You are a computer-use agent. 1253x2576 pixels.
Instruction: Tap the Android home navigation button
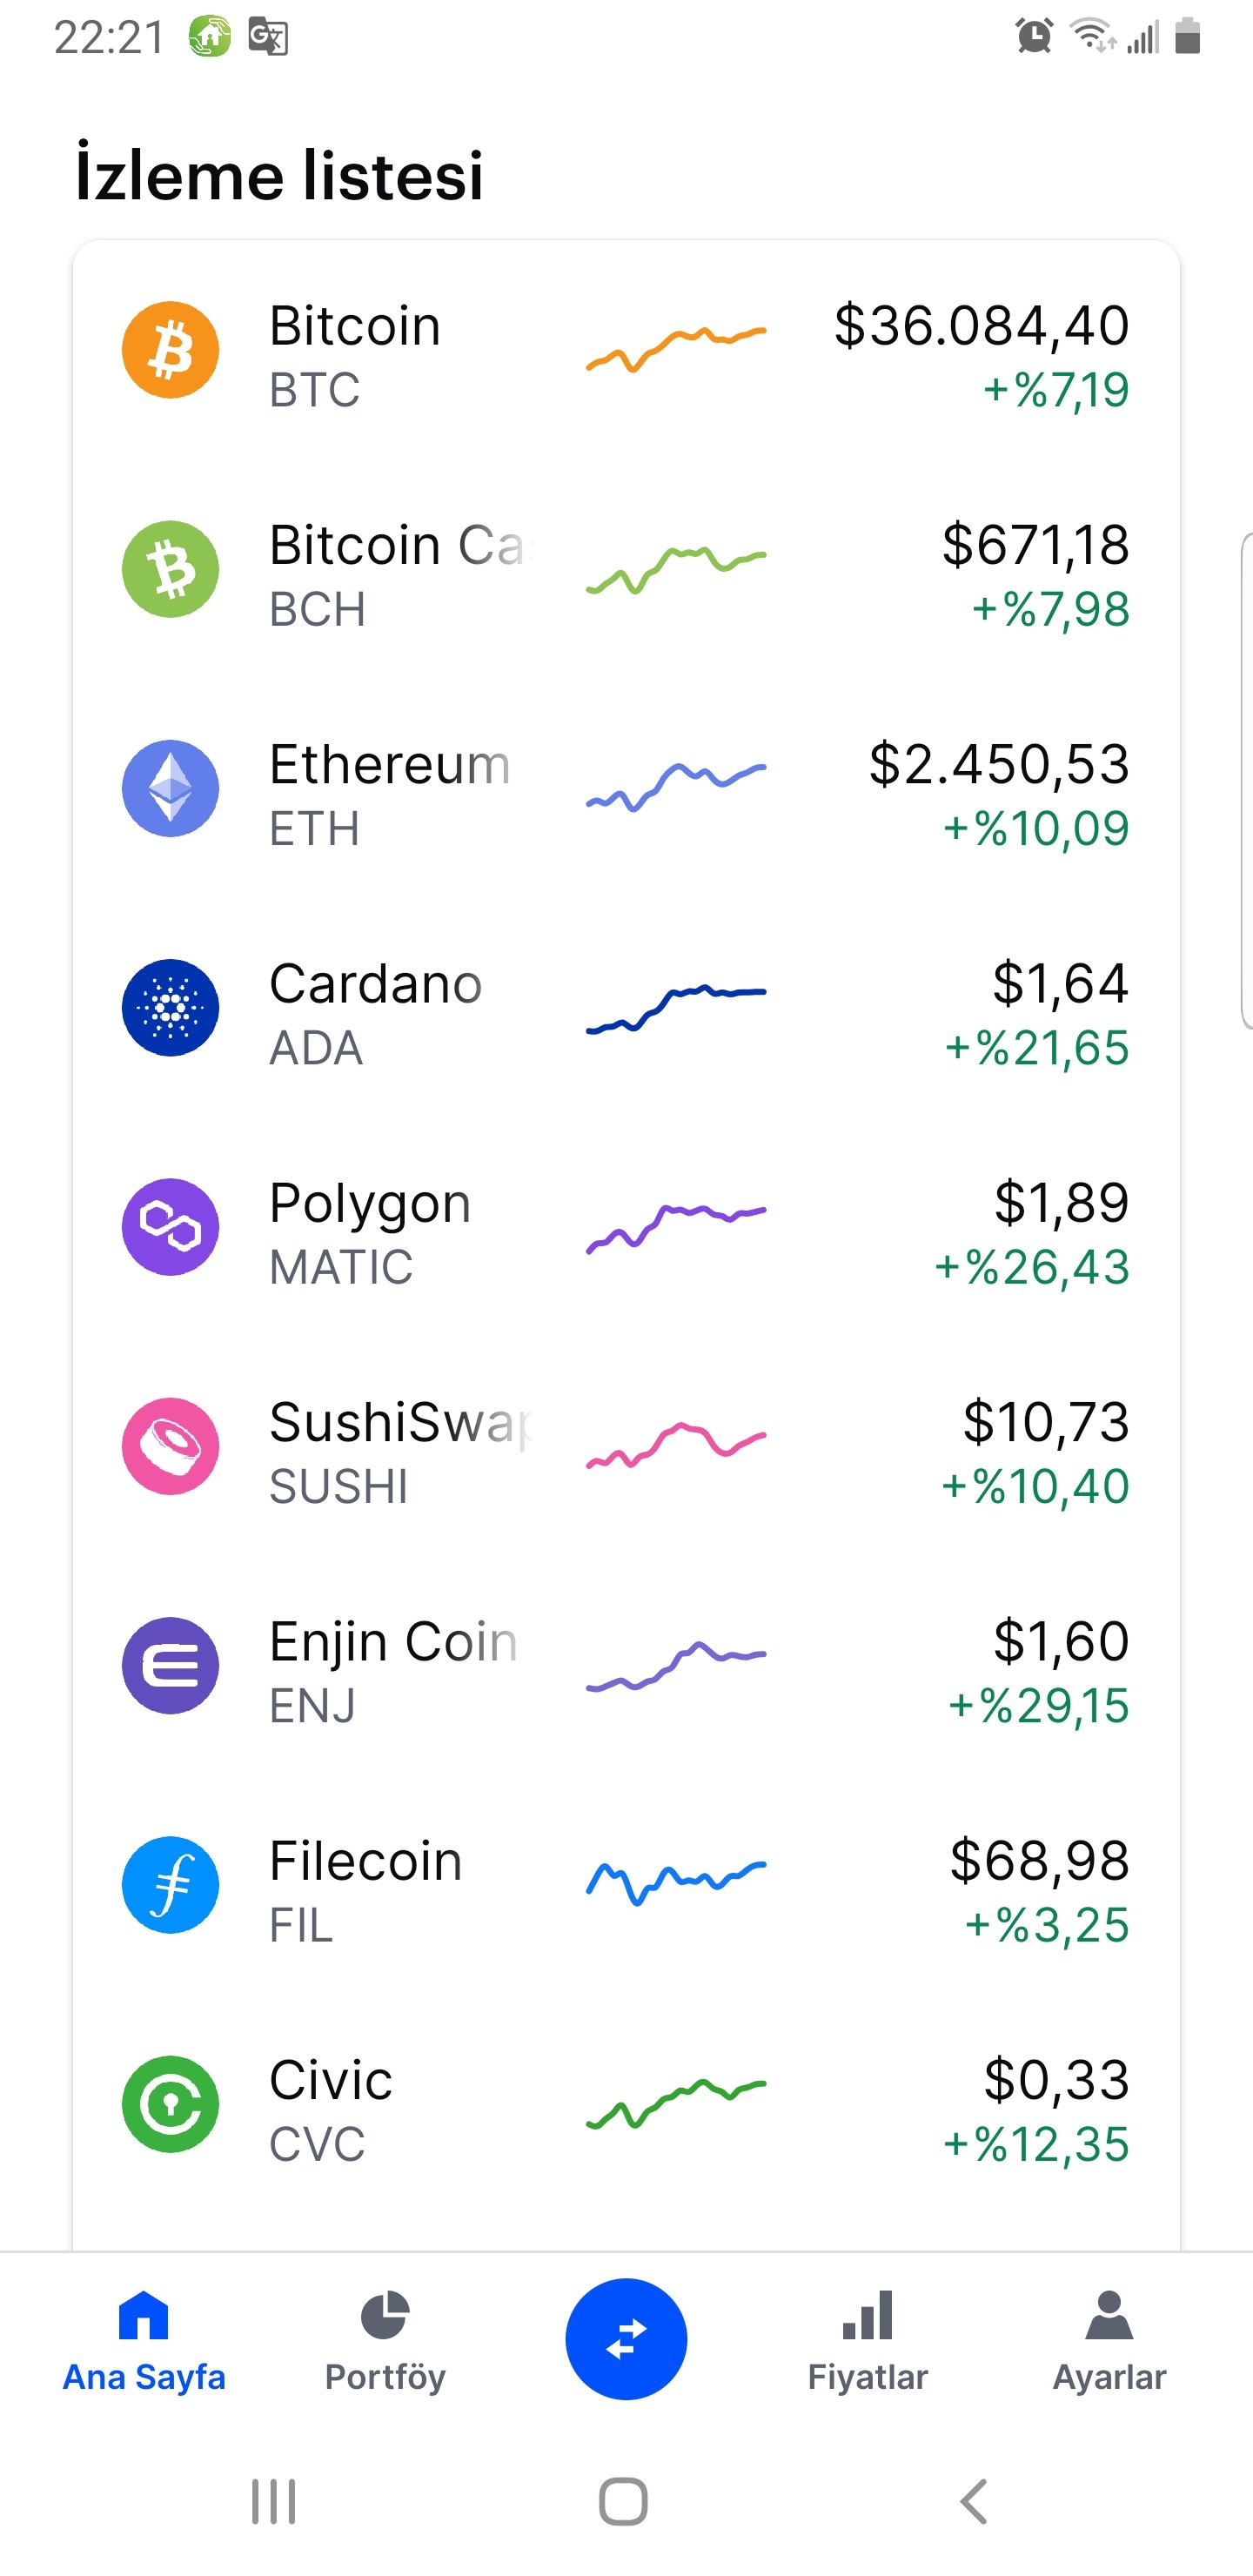tap(623, 2501)
